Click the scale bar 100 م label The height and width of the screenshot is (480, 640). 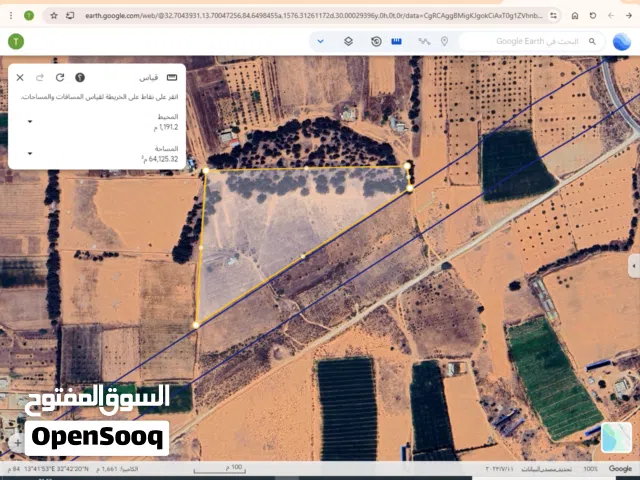pos(234,467)
